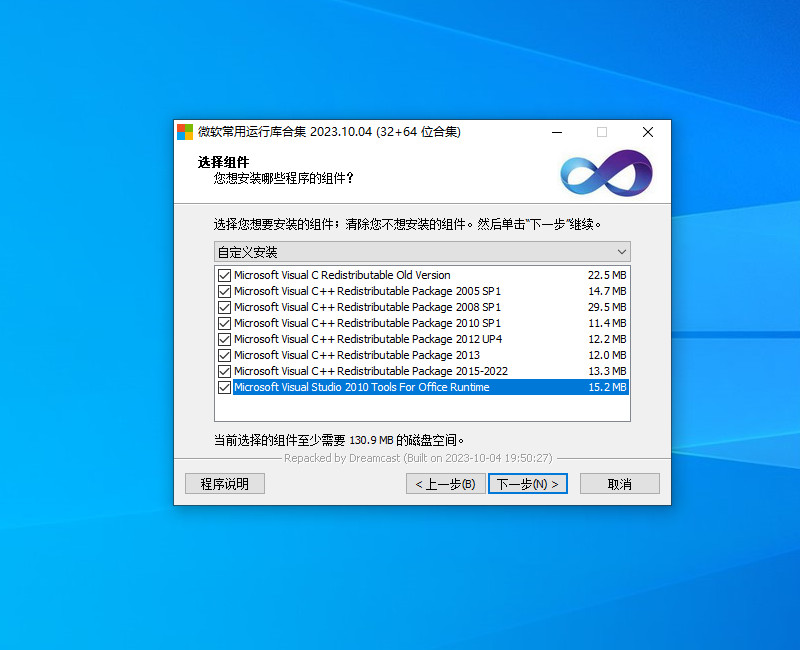Uncheck Microsoft Visual C Redistributable Old Version

[x=224, y=275]
